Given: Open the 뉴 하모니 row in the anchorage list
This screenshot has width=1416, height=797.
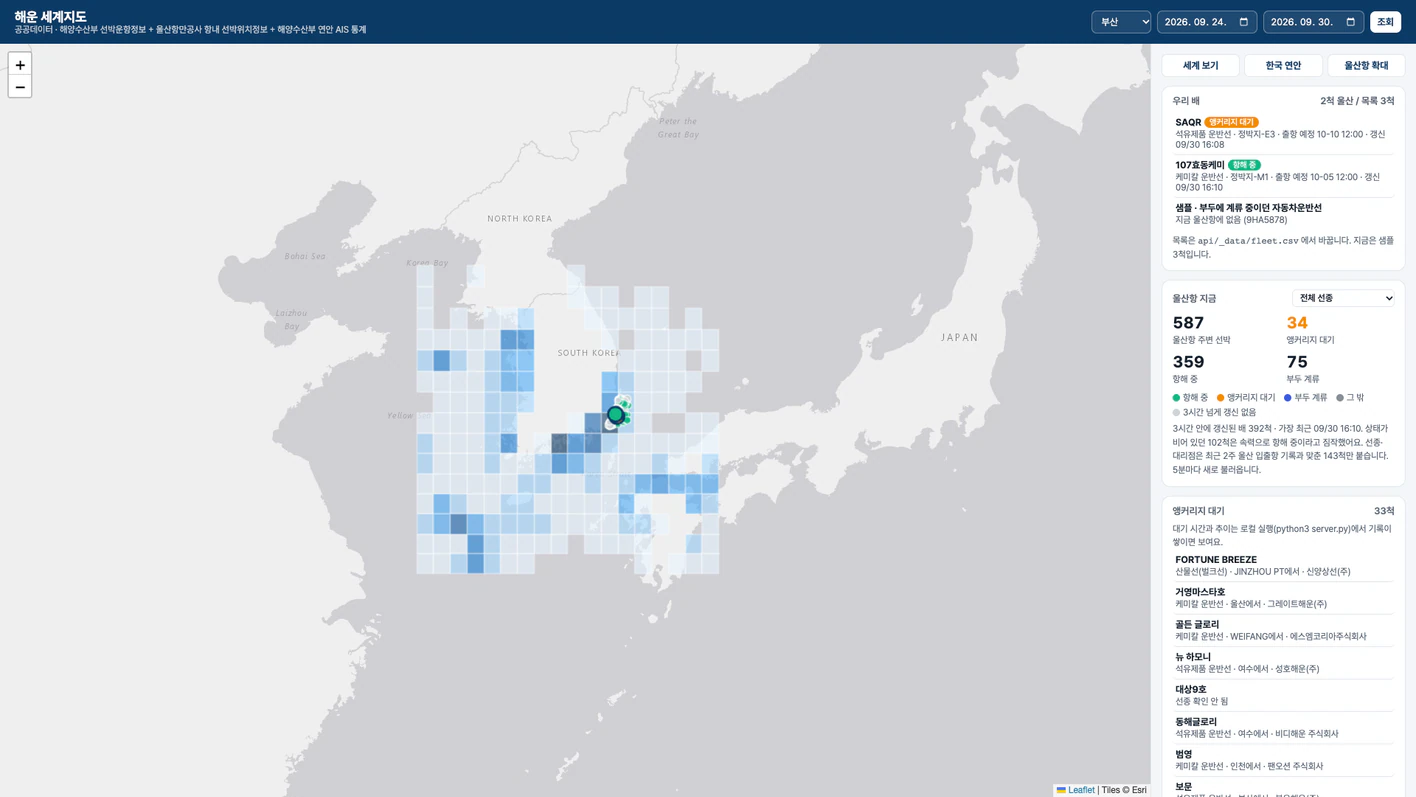Looking at the screenshot, I should 1283,663.
